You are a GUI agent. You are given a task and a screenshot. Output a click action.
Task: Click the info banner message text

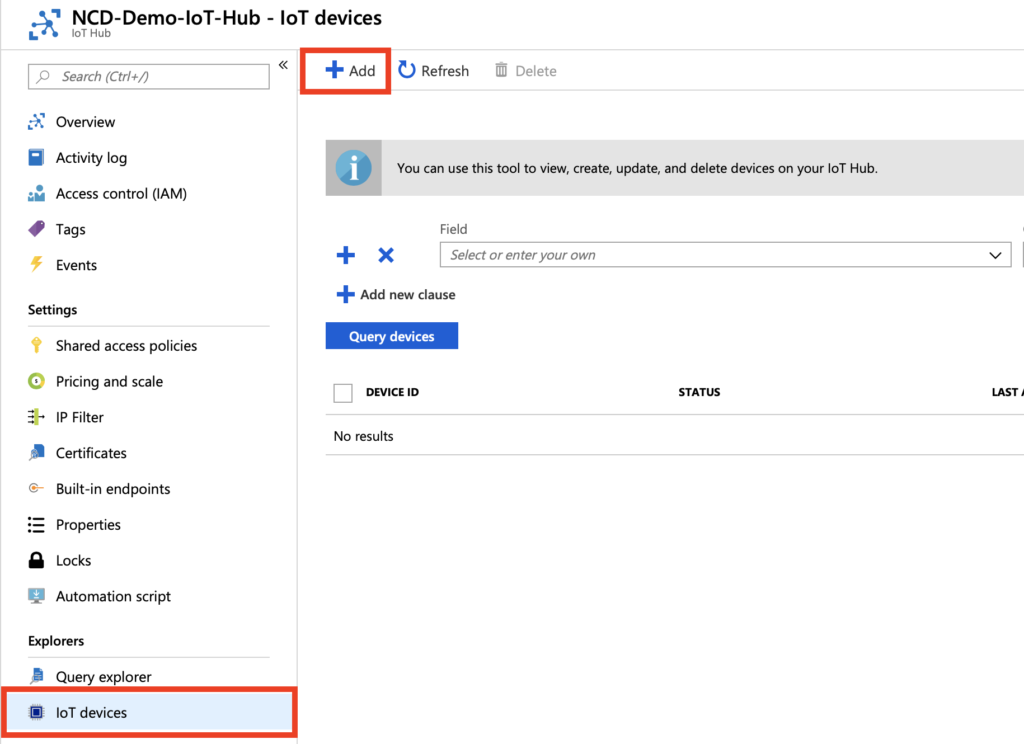(637, 169)
